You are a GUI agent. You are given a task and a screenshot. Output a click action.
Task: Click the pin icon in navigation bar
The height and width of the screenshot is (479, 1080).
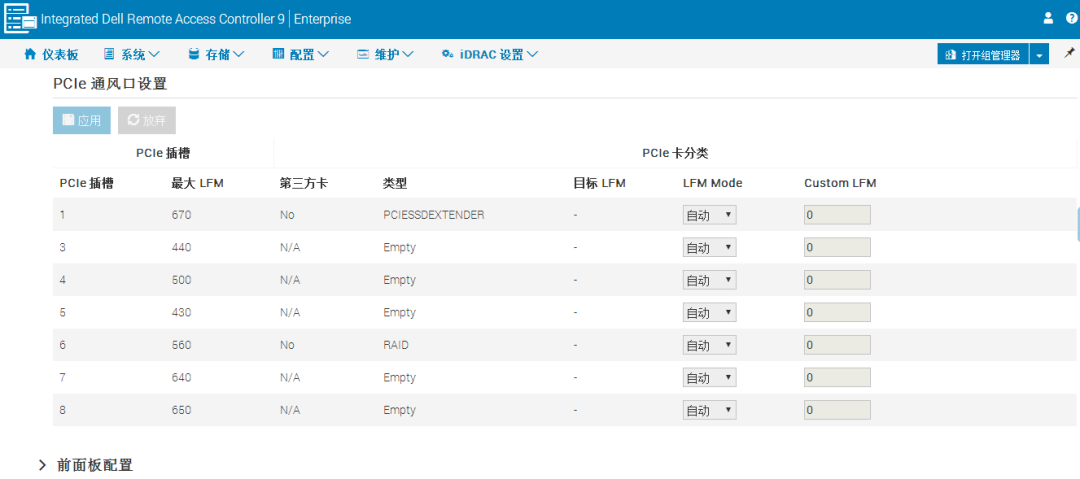(x=1069, y=53)
